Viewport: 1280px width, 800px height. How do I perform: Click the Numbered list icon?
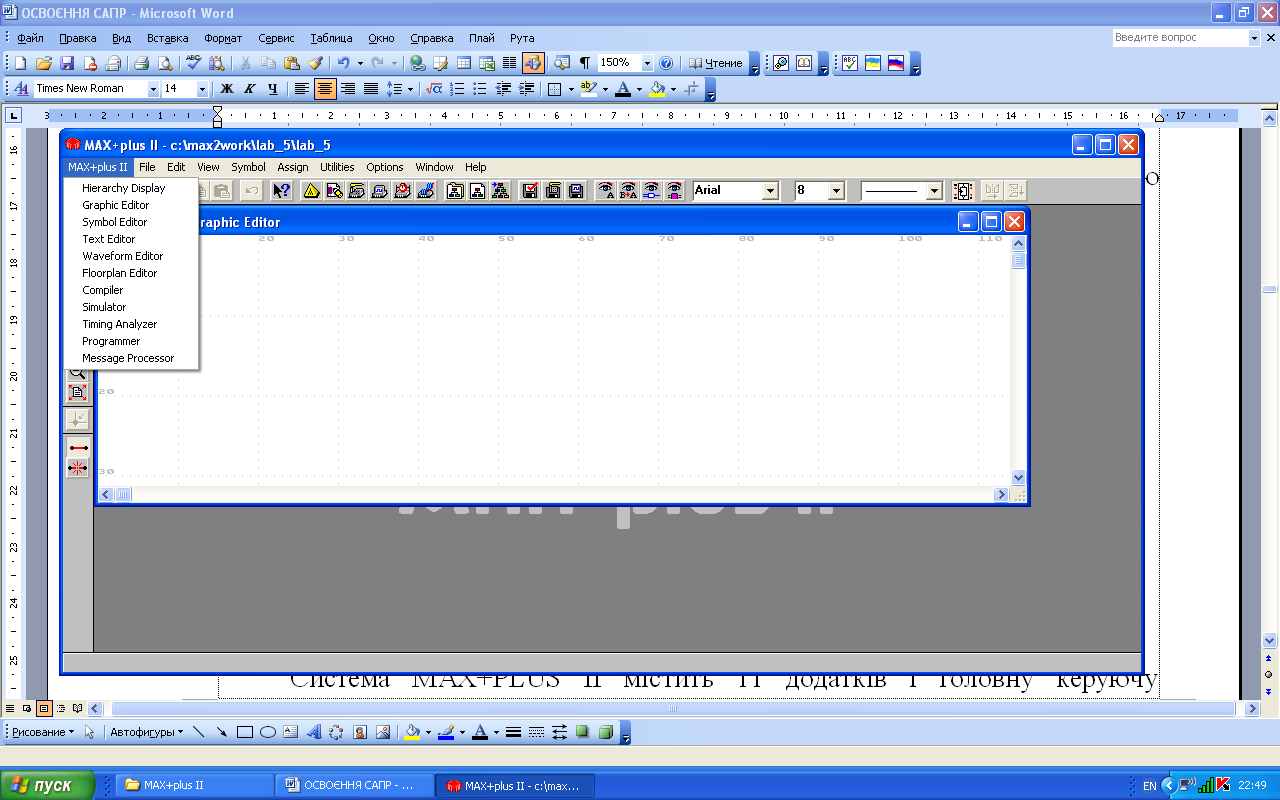(x=458, y=89)
